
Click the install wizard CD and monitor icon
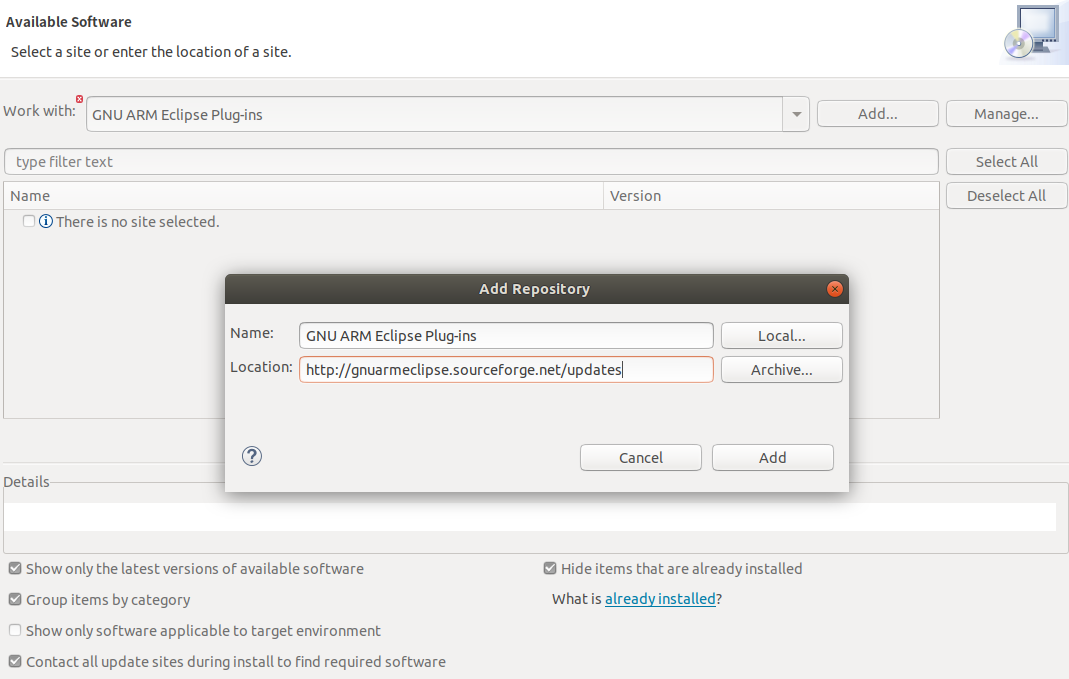click(x=1032, y=33)
